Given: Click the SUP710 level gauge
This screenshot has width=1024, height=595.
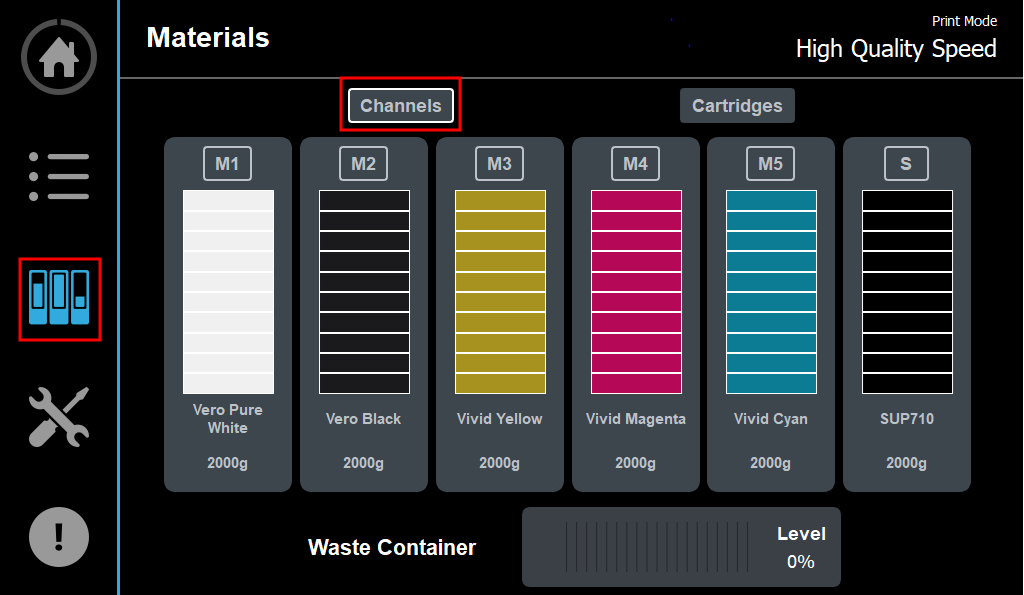Looking at the screenshot, I should click(907, 292).
